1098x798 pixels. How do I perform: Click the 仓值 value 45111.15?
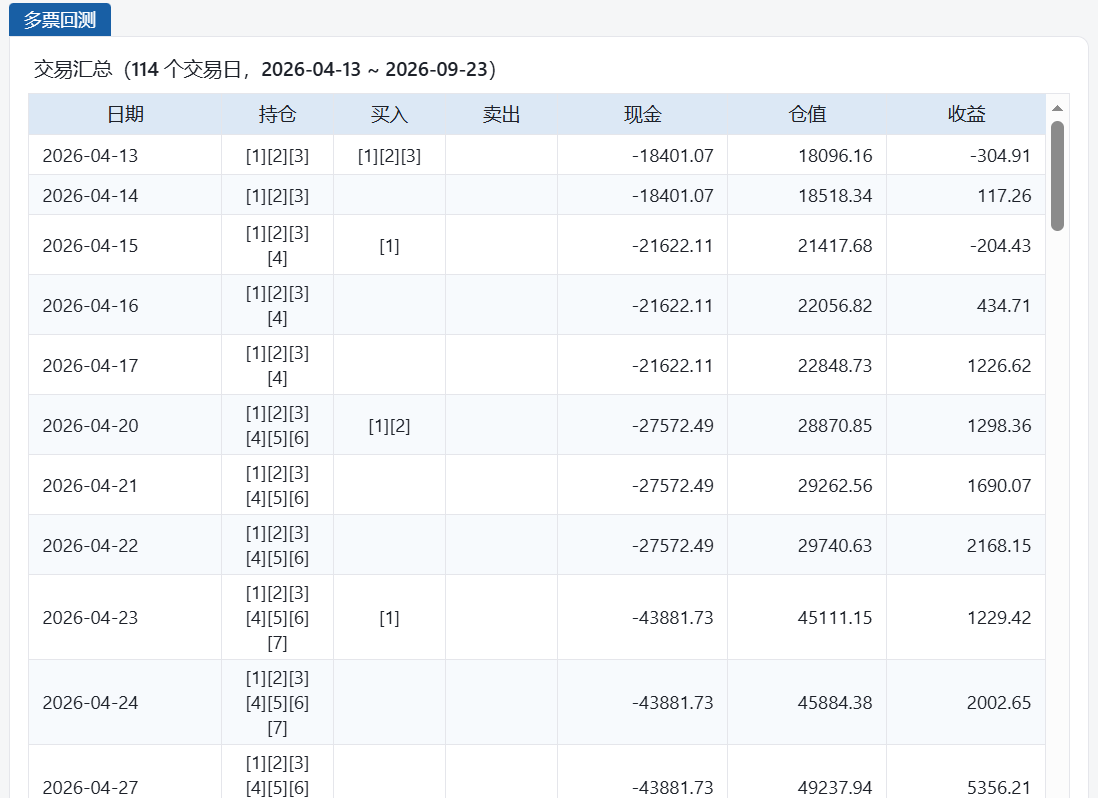click(835, 617)
